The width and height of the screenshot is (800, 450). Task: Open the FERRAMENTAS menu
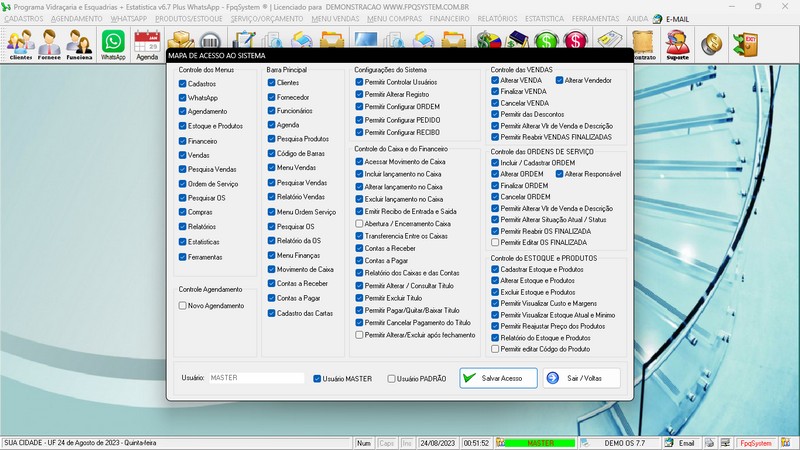595,18
